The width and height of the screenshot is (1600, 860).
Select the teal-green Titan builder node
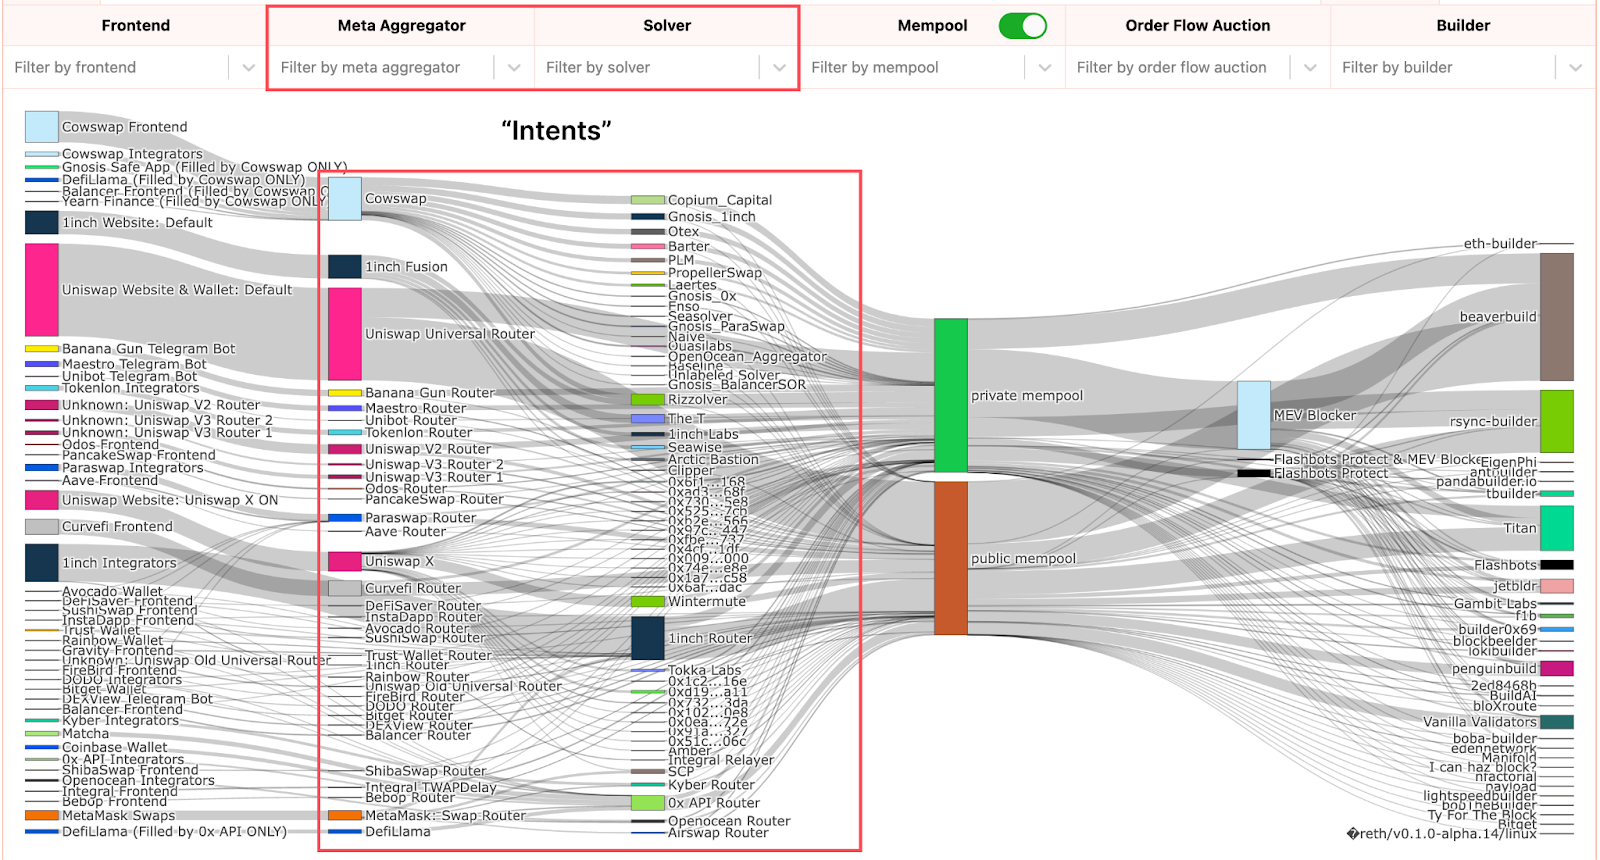pyautogui.click(x=1557, y=528)
